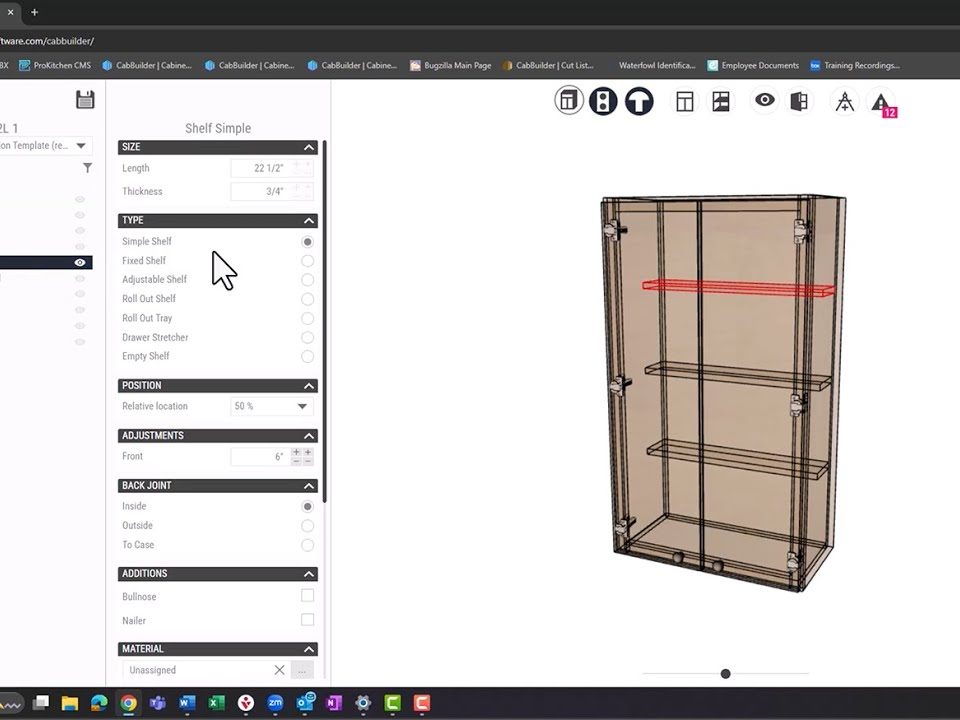Viewport: 960px width, 720px height.
Task: Click the dark T-shaped toolbar icon
Action: [x=639, y=101]
